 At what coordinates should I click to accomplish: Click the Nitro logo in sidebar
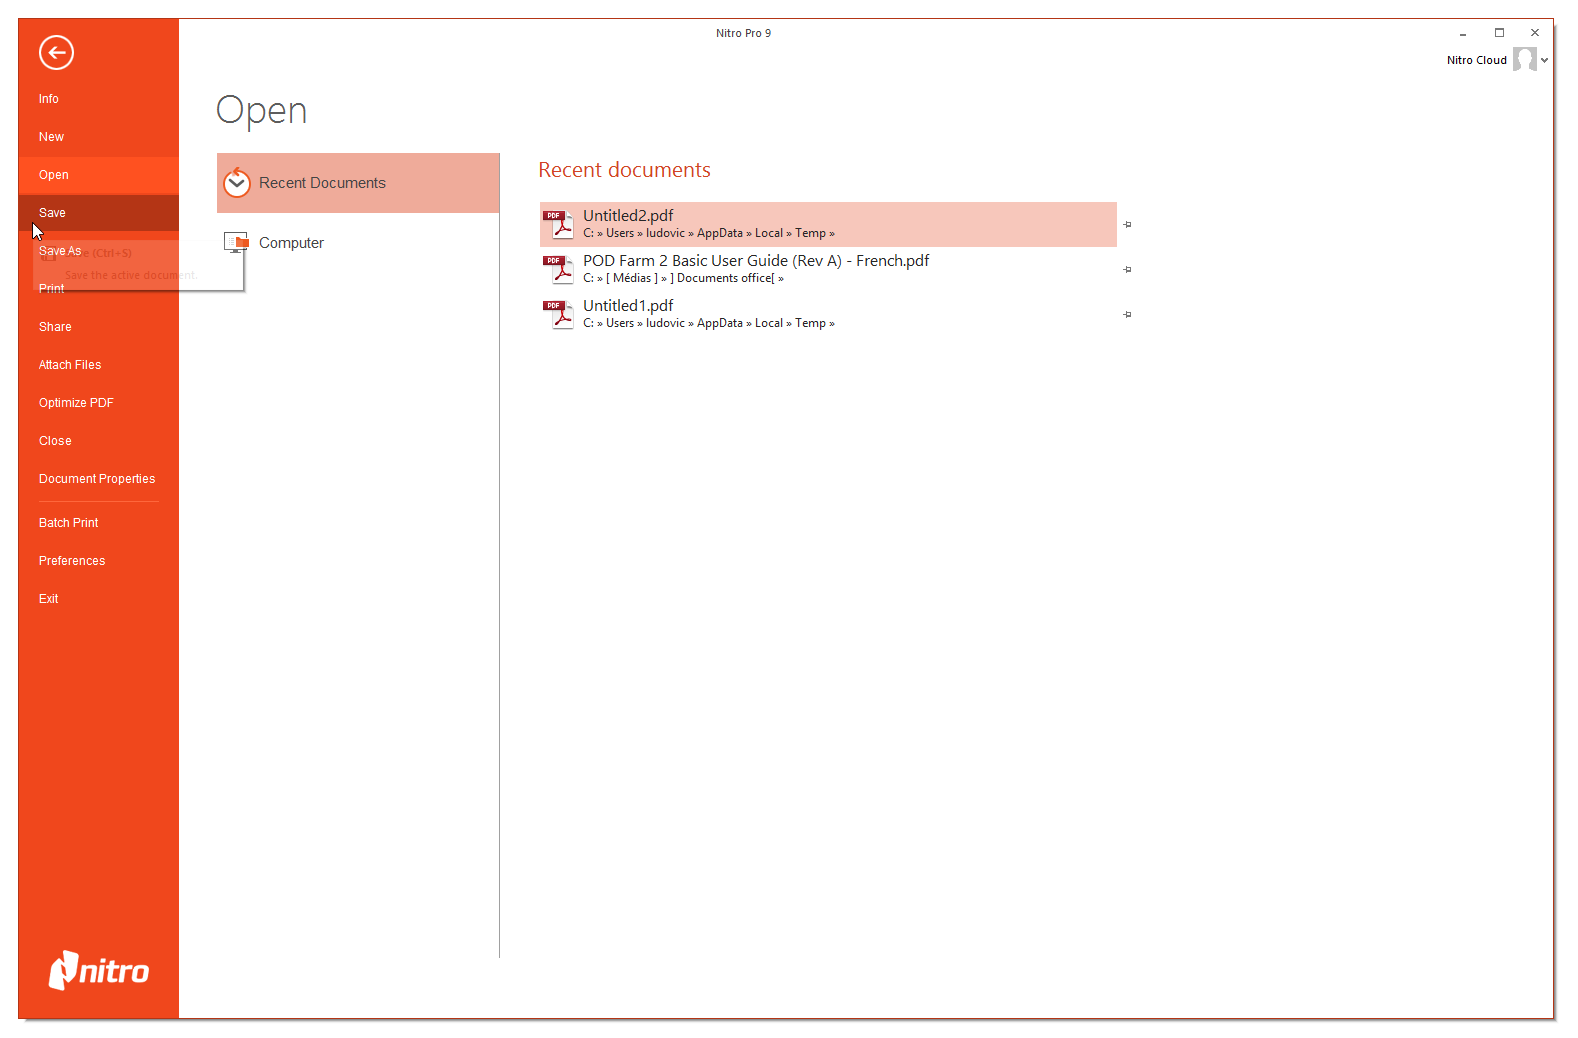tap(99, 970)
